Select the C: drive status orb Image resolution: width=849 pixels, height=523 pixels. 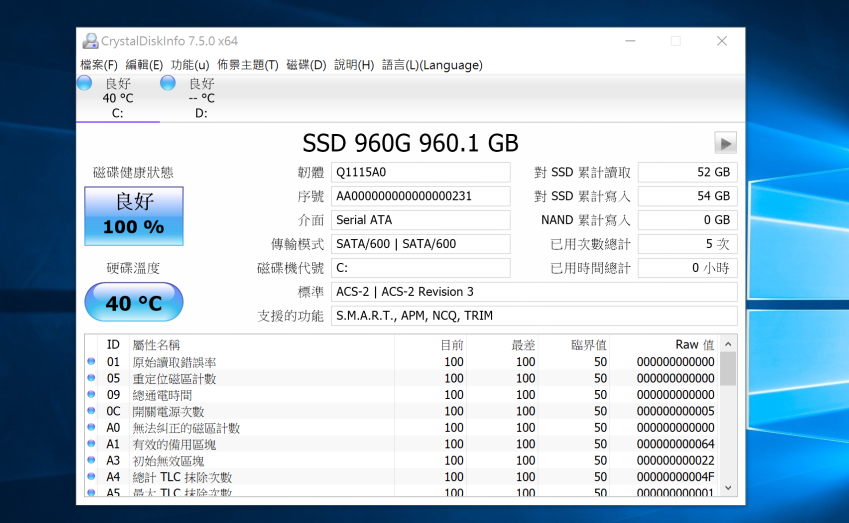point(84,83)
